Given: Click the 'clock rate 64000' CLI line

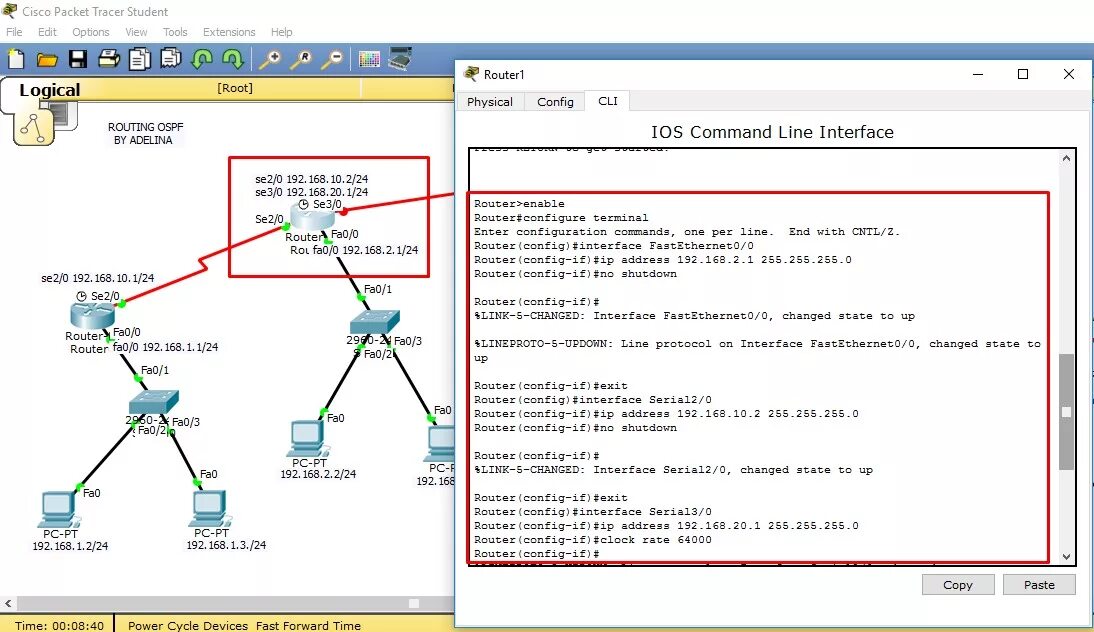Looking at the screenshot, I should tap(593, 540).
